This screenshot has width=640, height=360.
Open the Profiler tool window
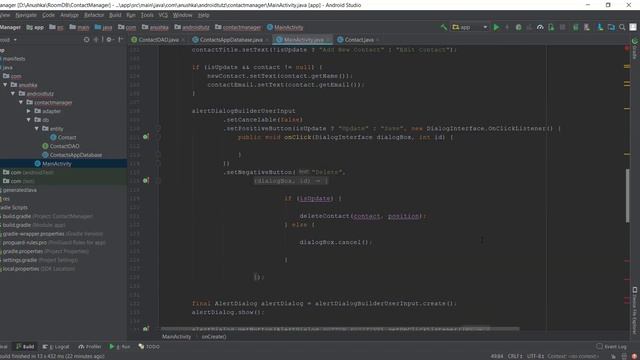[89, 347]
